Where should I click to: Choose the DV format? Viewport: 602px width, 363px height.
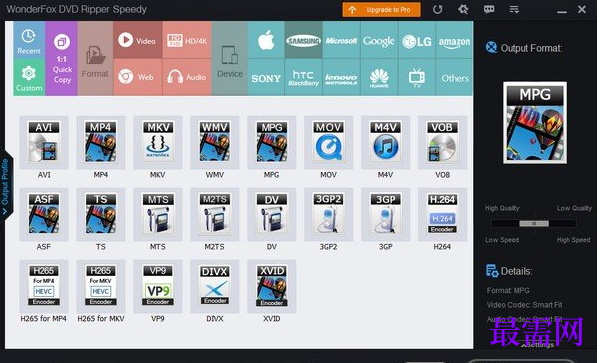[272, 214]
